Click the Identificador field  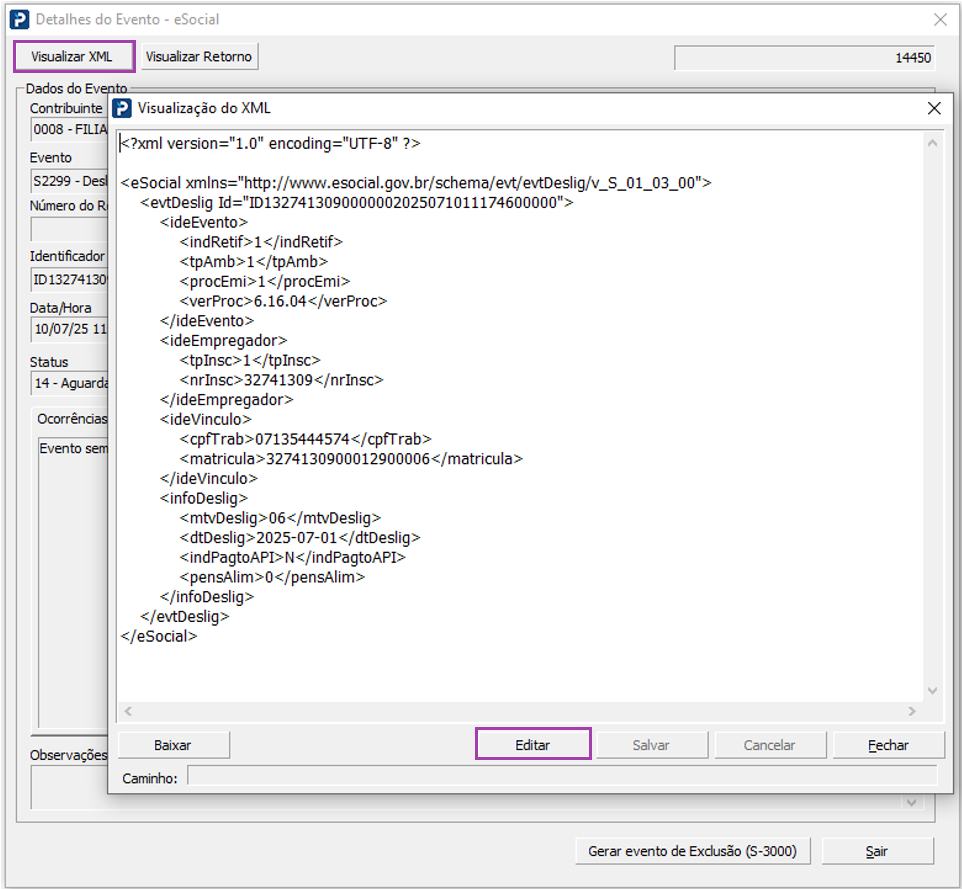click(x=69, y=280)
